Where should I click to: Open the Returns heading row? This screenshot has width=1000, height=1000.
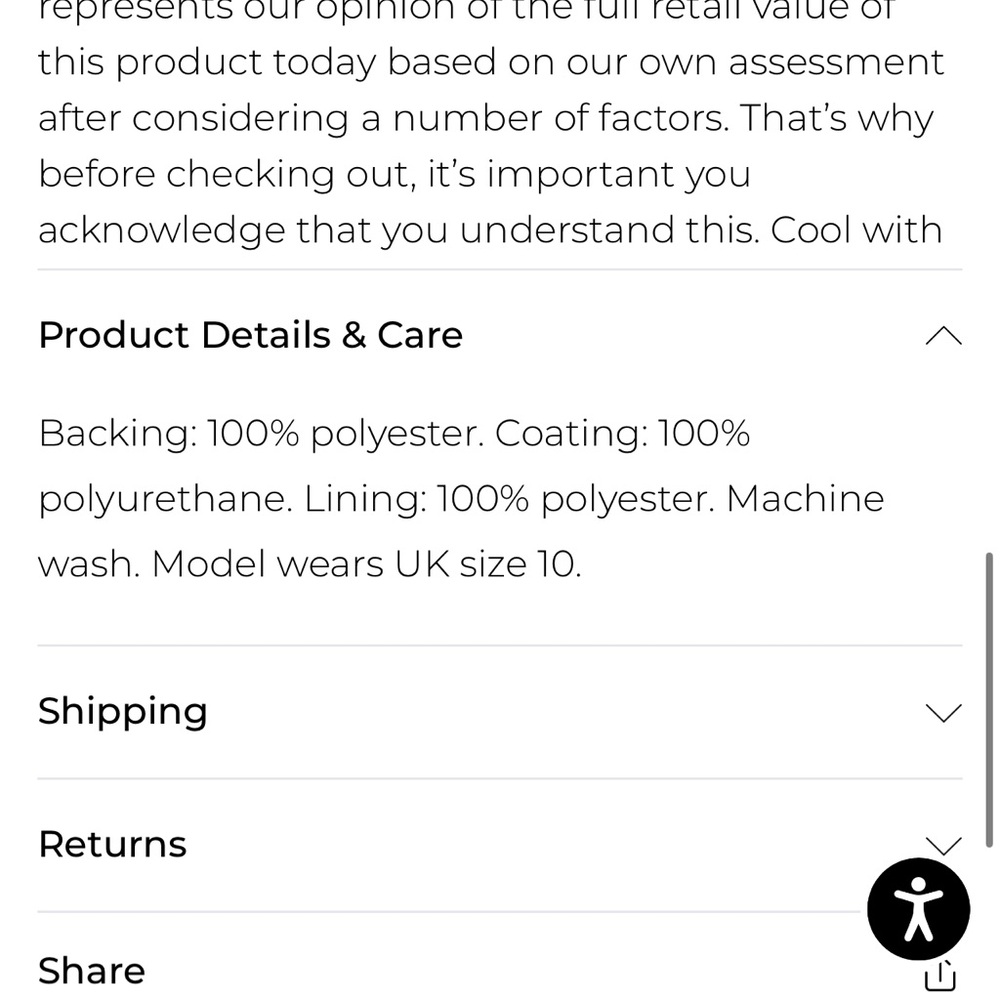point(499,845)
